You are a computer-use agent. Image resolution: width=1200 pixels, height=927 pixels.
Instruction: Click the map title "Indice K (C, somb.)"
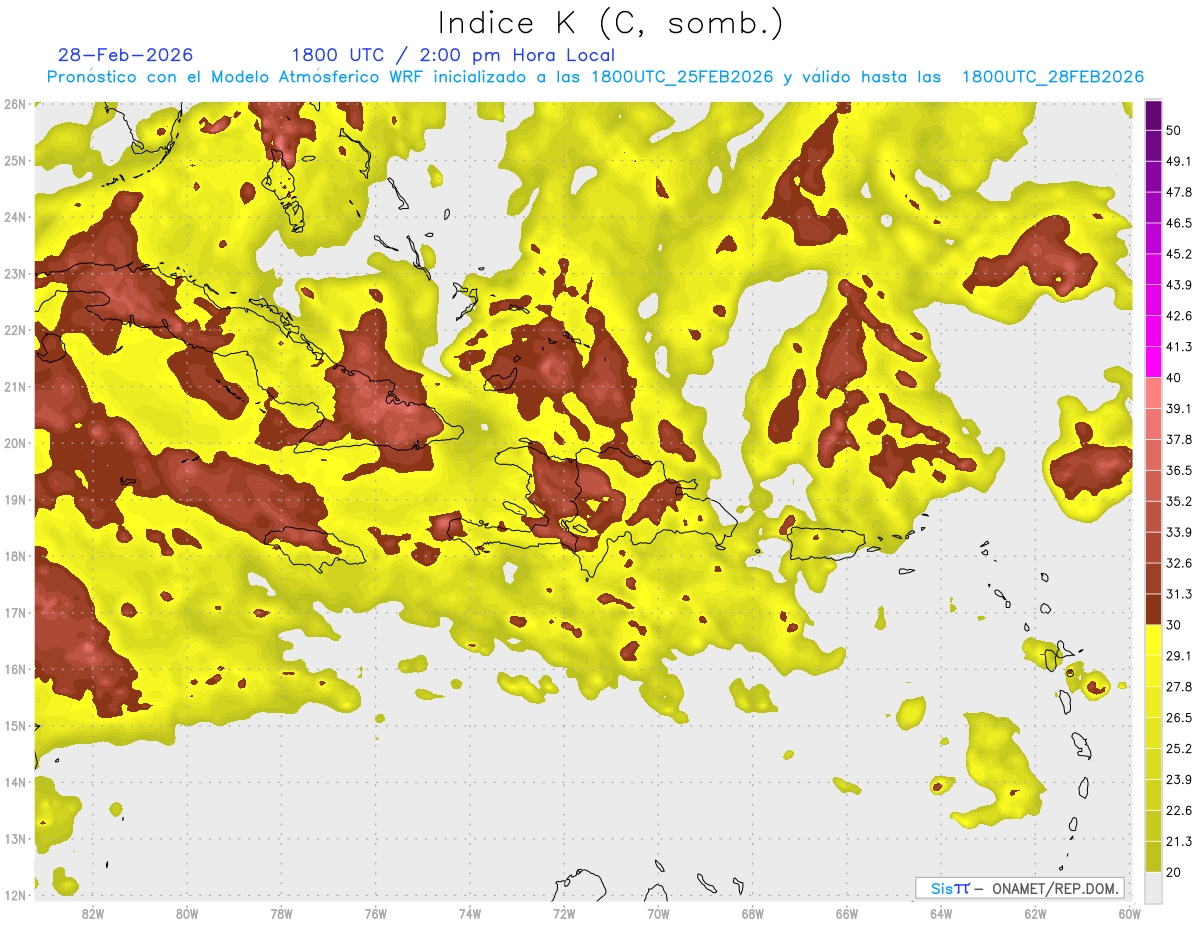click(611, 24)
